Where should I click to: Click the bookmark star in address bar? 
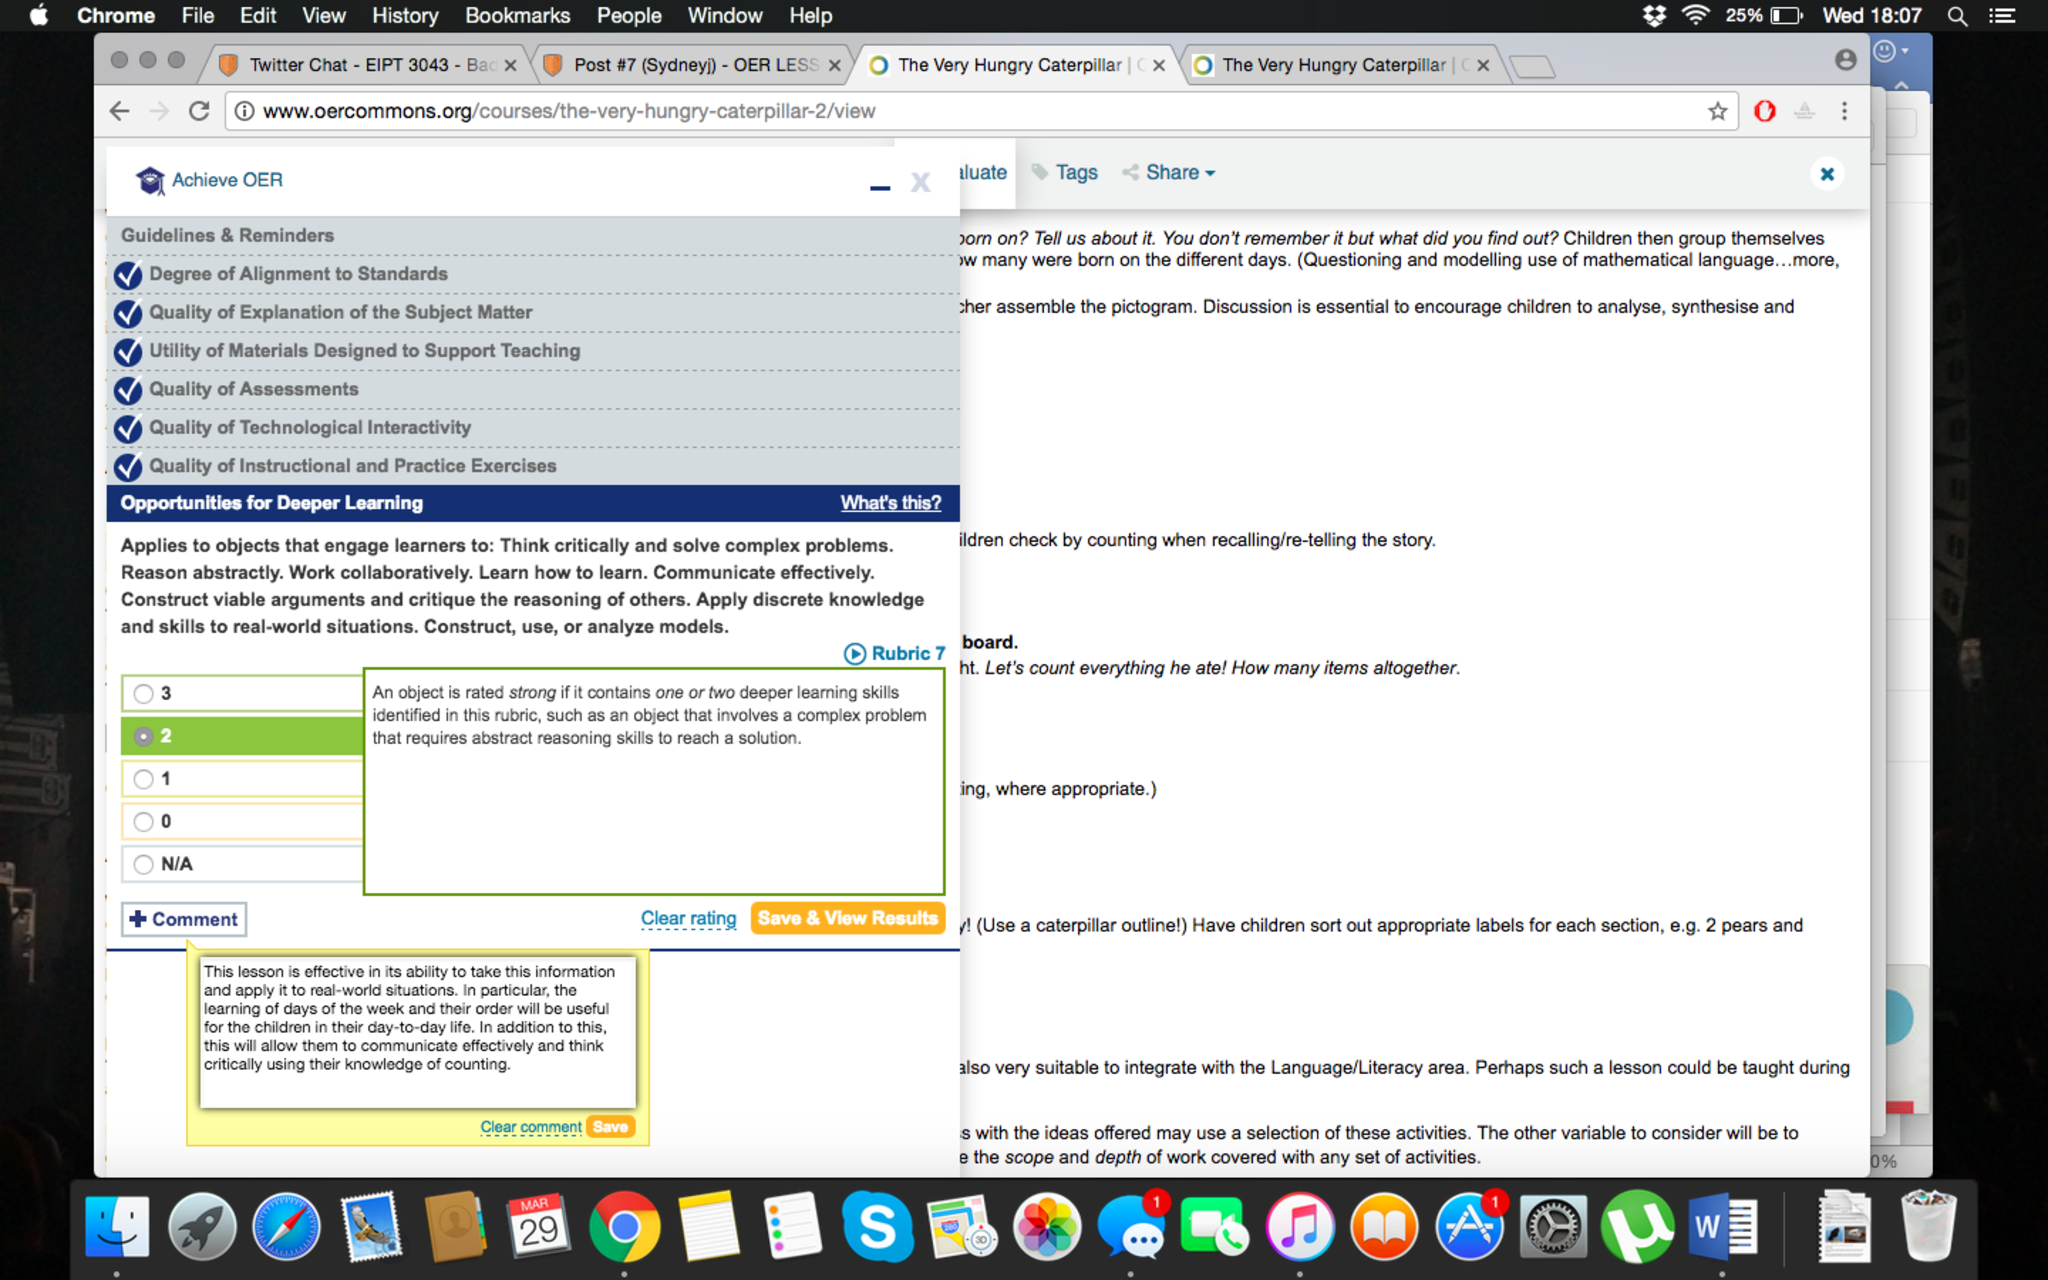1717,111
